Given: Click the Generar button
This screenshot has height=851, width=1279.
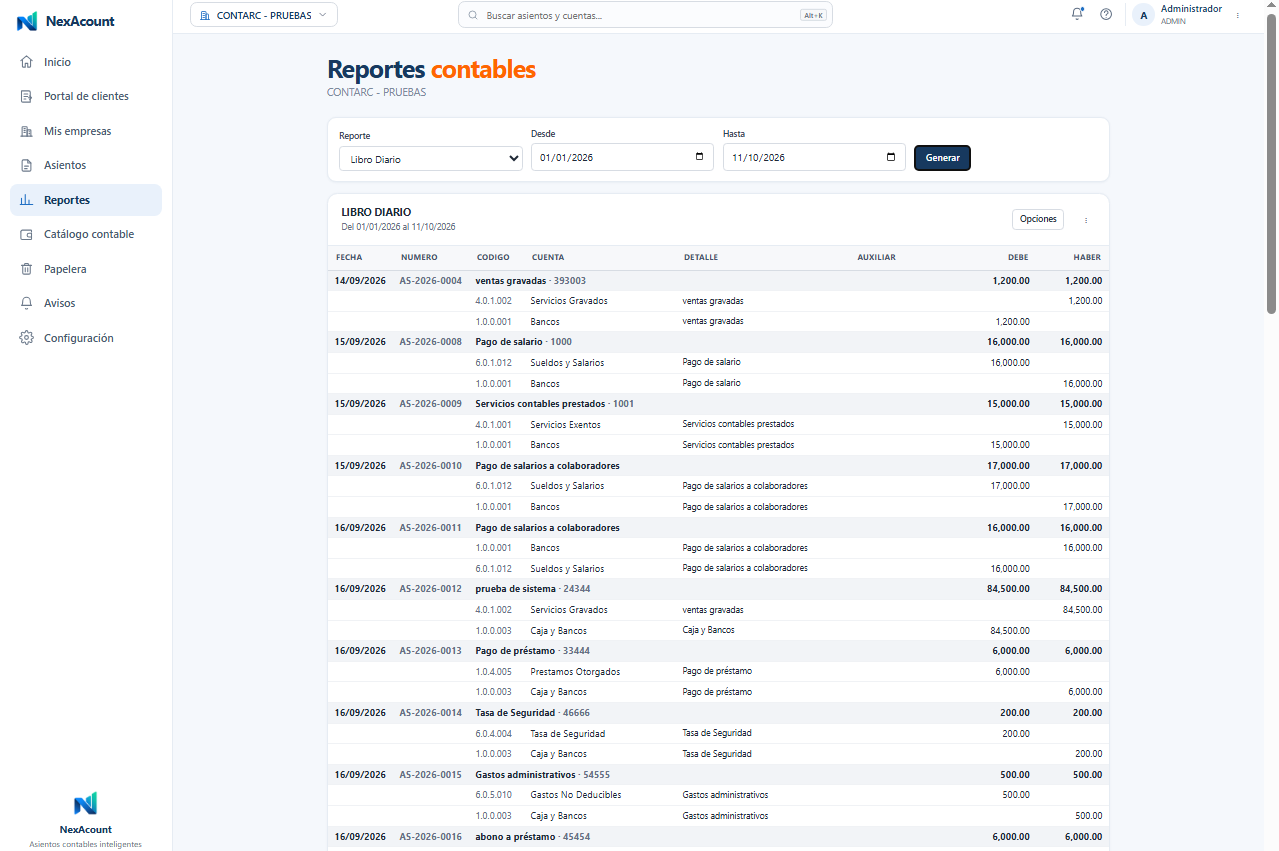Looking at the screenshot, I should (x=942, y=158).
